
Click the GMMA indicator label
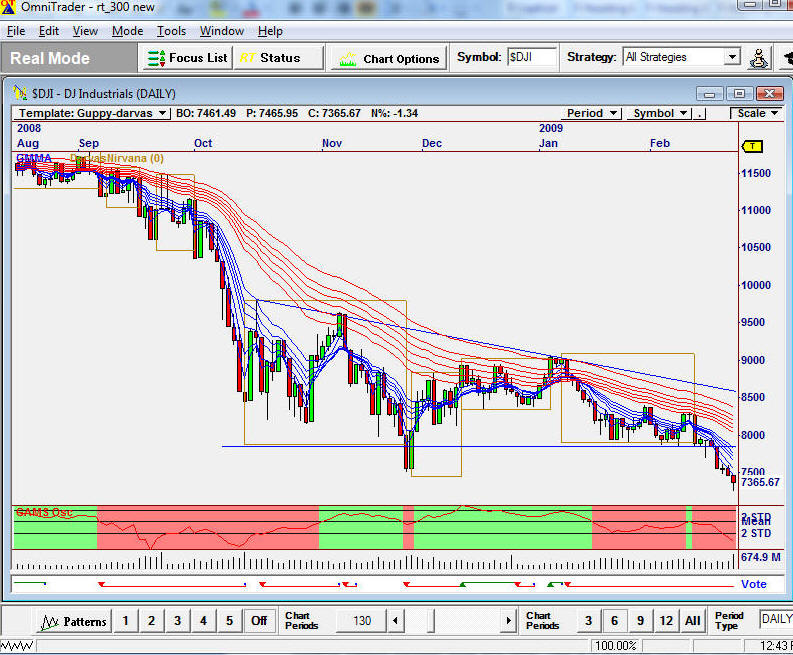(x=34, y=158)
